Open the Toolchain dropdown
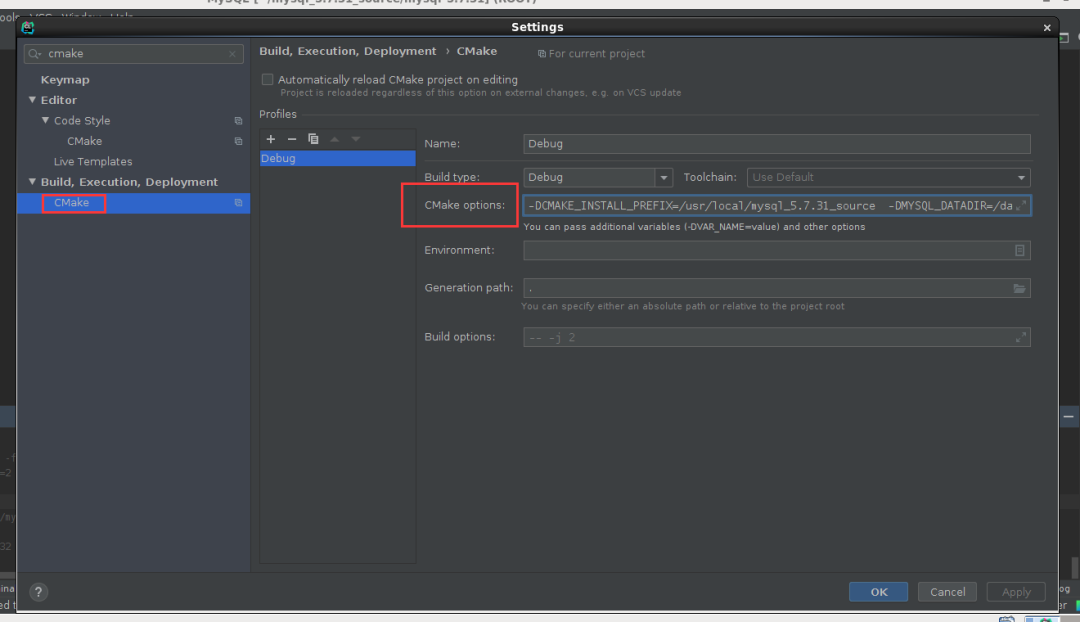 (x=1021, y=177)
